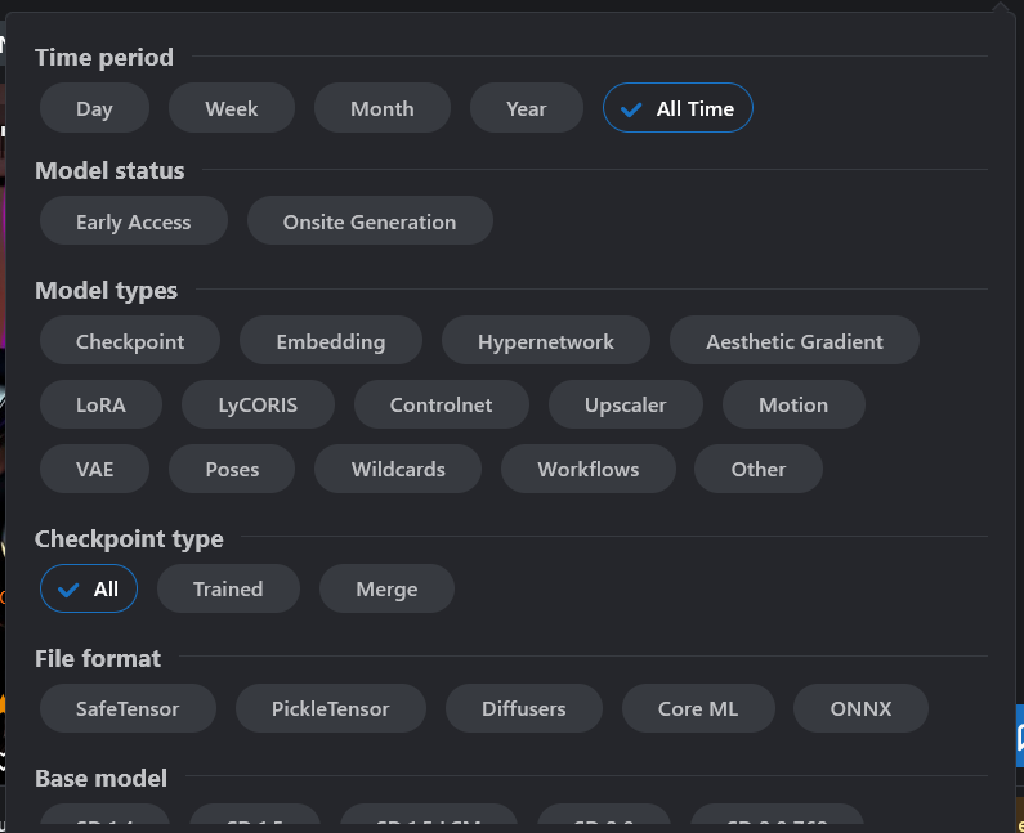The image size is (1024, 833).
Task: Select Trained under Checkpoint type
Action: tap(228, 588)
